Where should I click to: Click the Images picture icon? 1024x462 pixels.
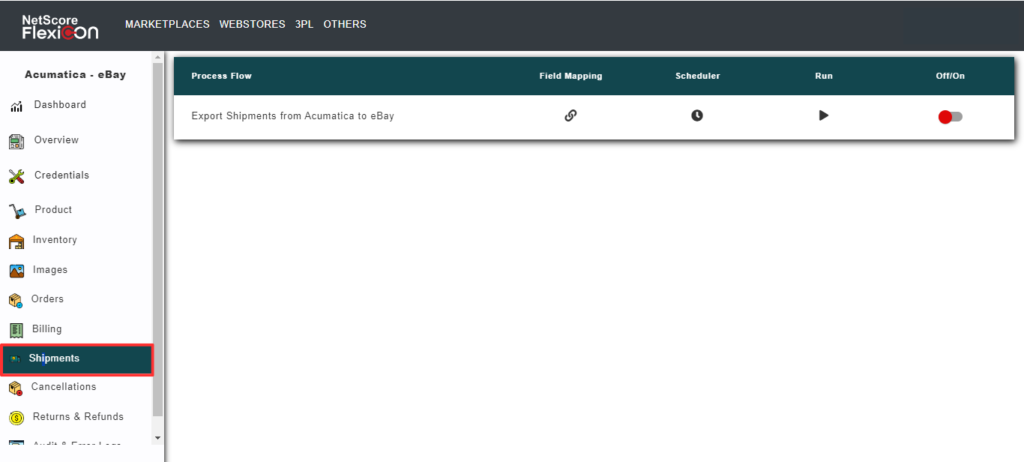(x=16, y=271)
